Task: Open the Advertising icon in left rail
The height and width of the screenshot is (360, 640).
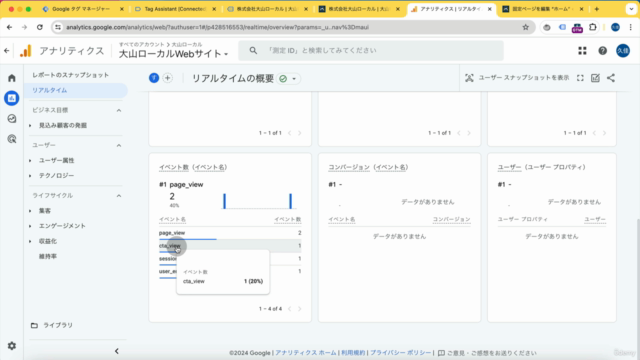Action: (x=12, y=139)
